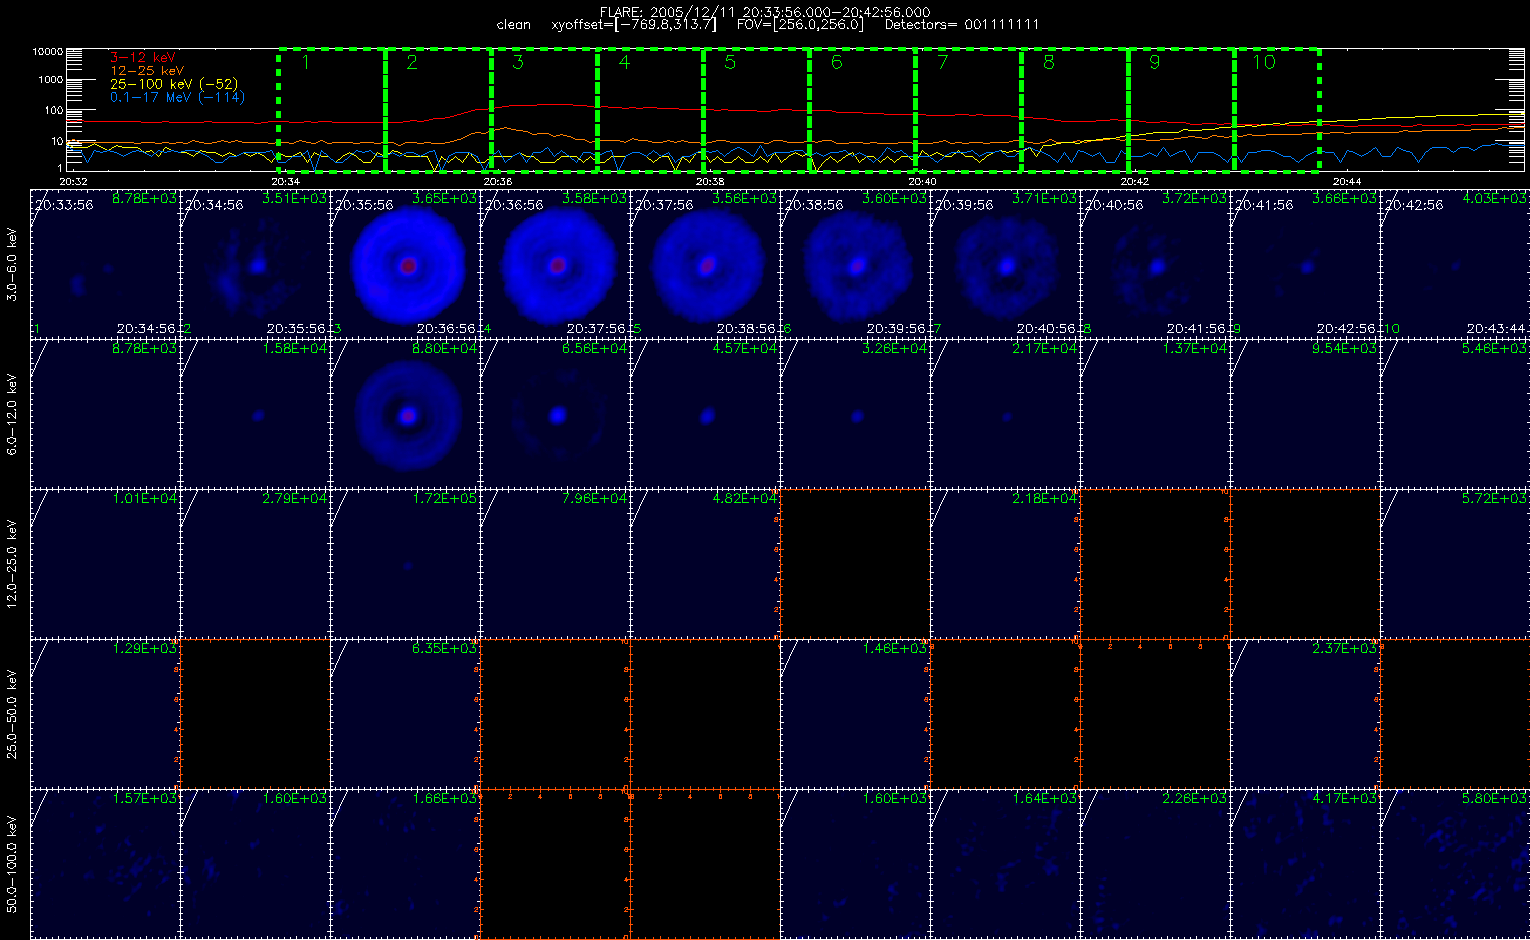
Task: Open the 3.0-6.0 keV image starting 20:35:56
Action: (405, 263)
